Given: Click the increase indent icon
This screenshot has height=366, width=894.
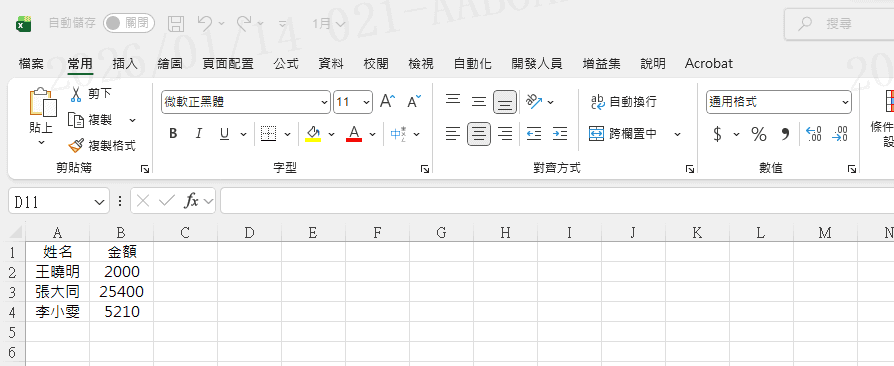Looking at the screenshot, I should point(560,134).
